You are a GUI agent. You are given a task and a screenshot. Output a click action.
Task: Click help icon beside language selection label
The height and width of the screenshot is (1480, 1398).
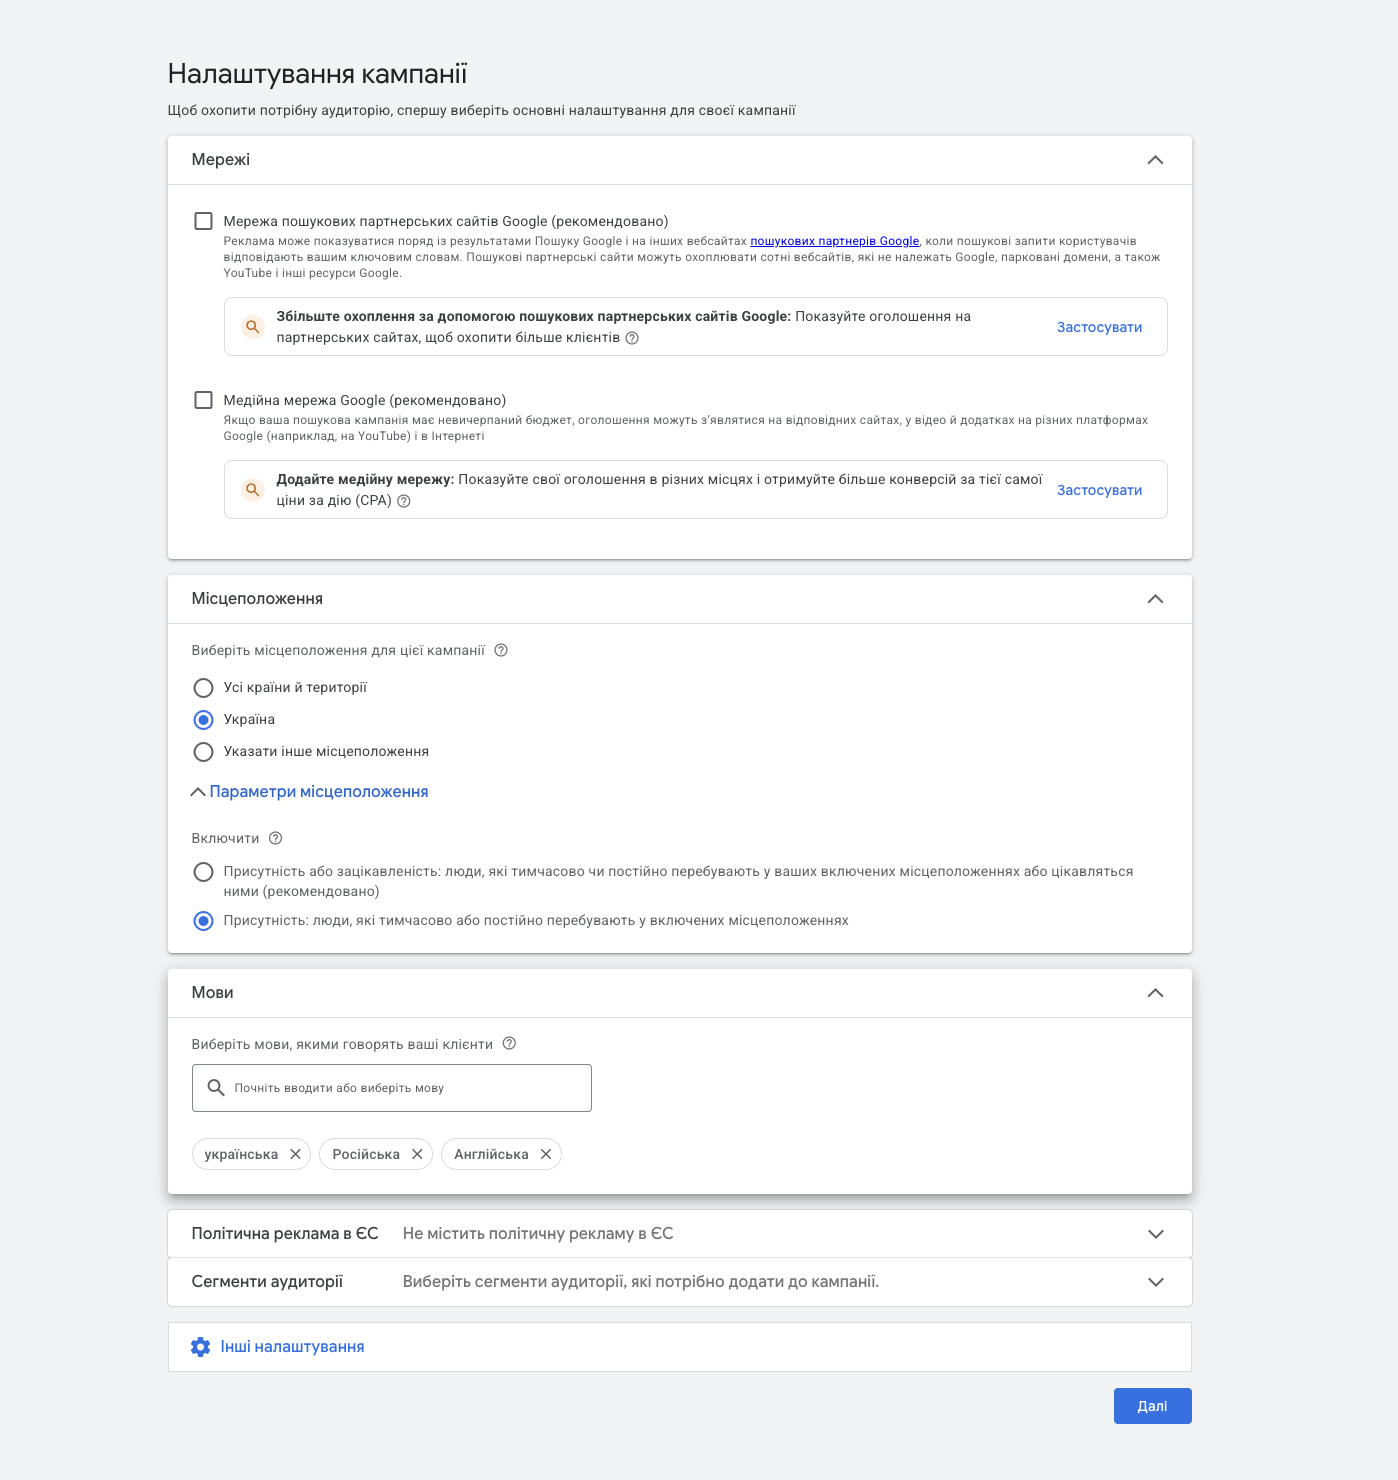coord(509,1044)
